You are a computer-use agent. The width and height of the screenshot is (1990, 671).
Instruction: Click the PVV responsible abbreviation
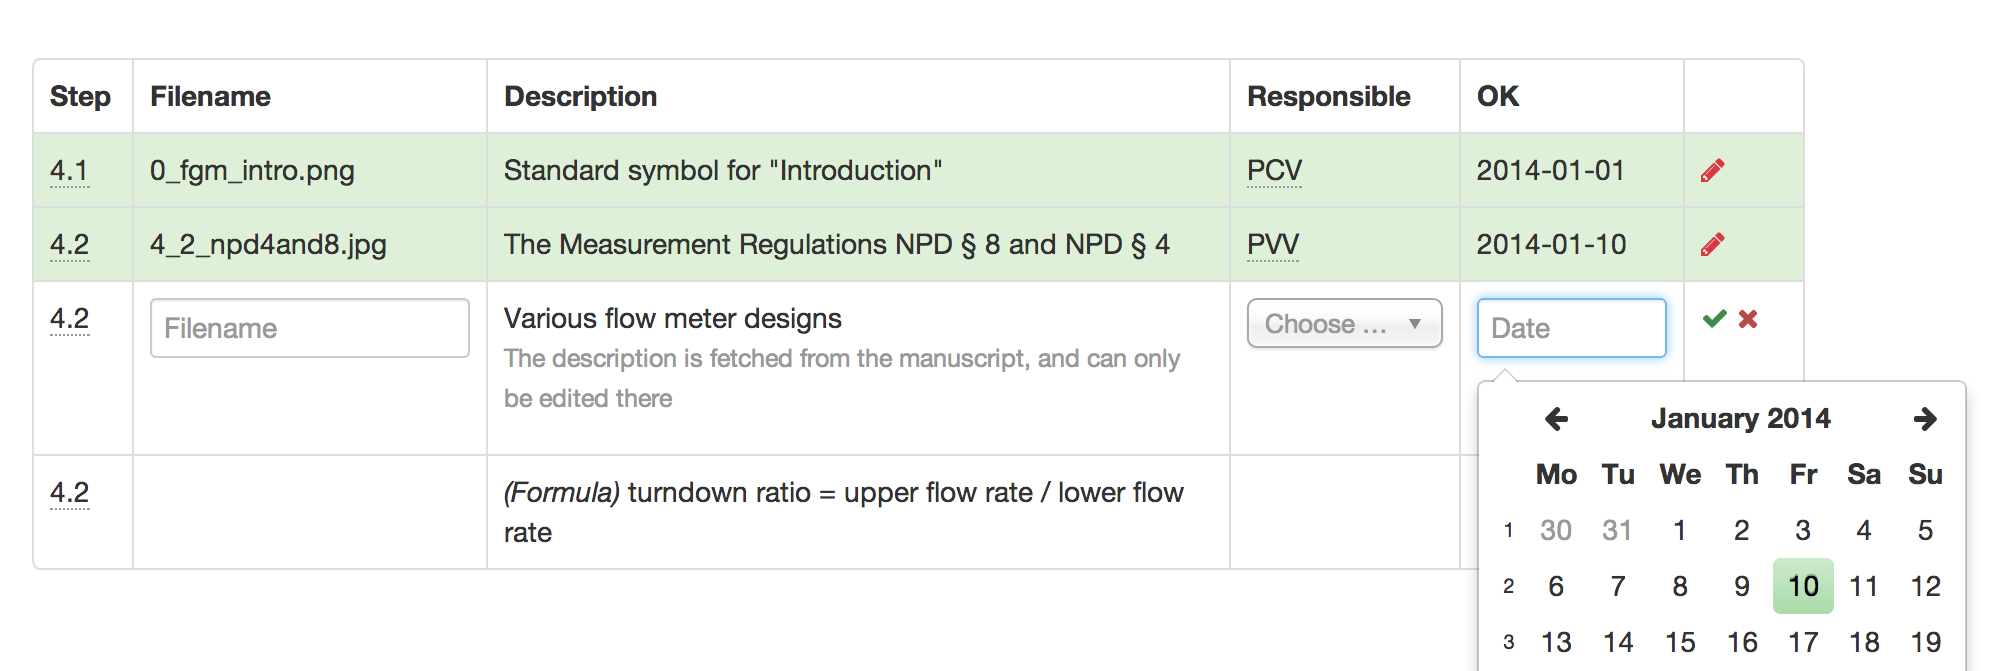click(x=1273, y=245)
